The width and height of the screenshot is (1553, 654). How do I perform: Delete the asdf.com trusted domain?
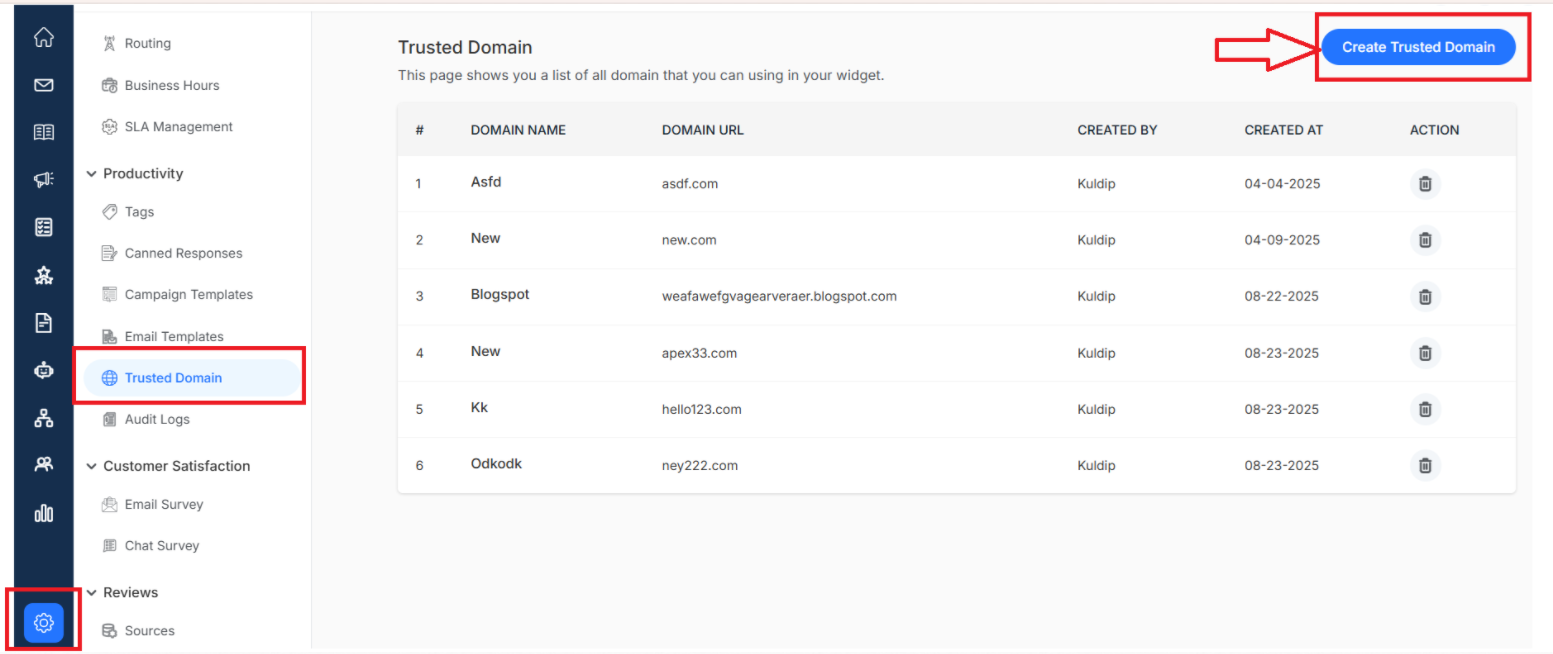1425,184
